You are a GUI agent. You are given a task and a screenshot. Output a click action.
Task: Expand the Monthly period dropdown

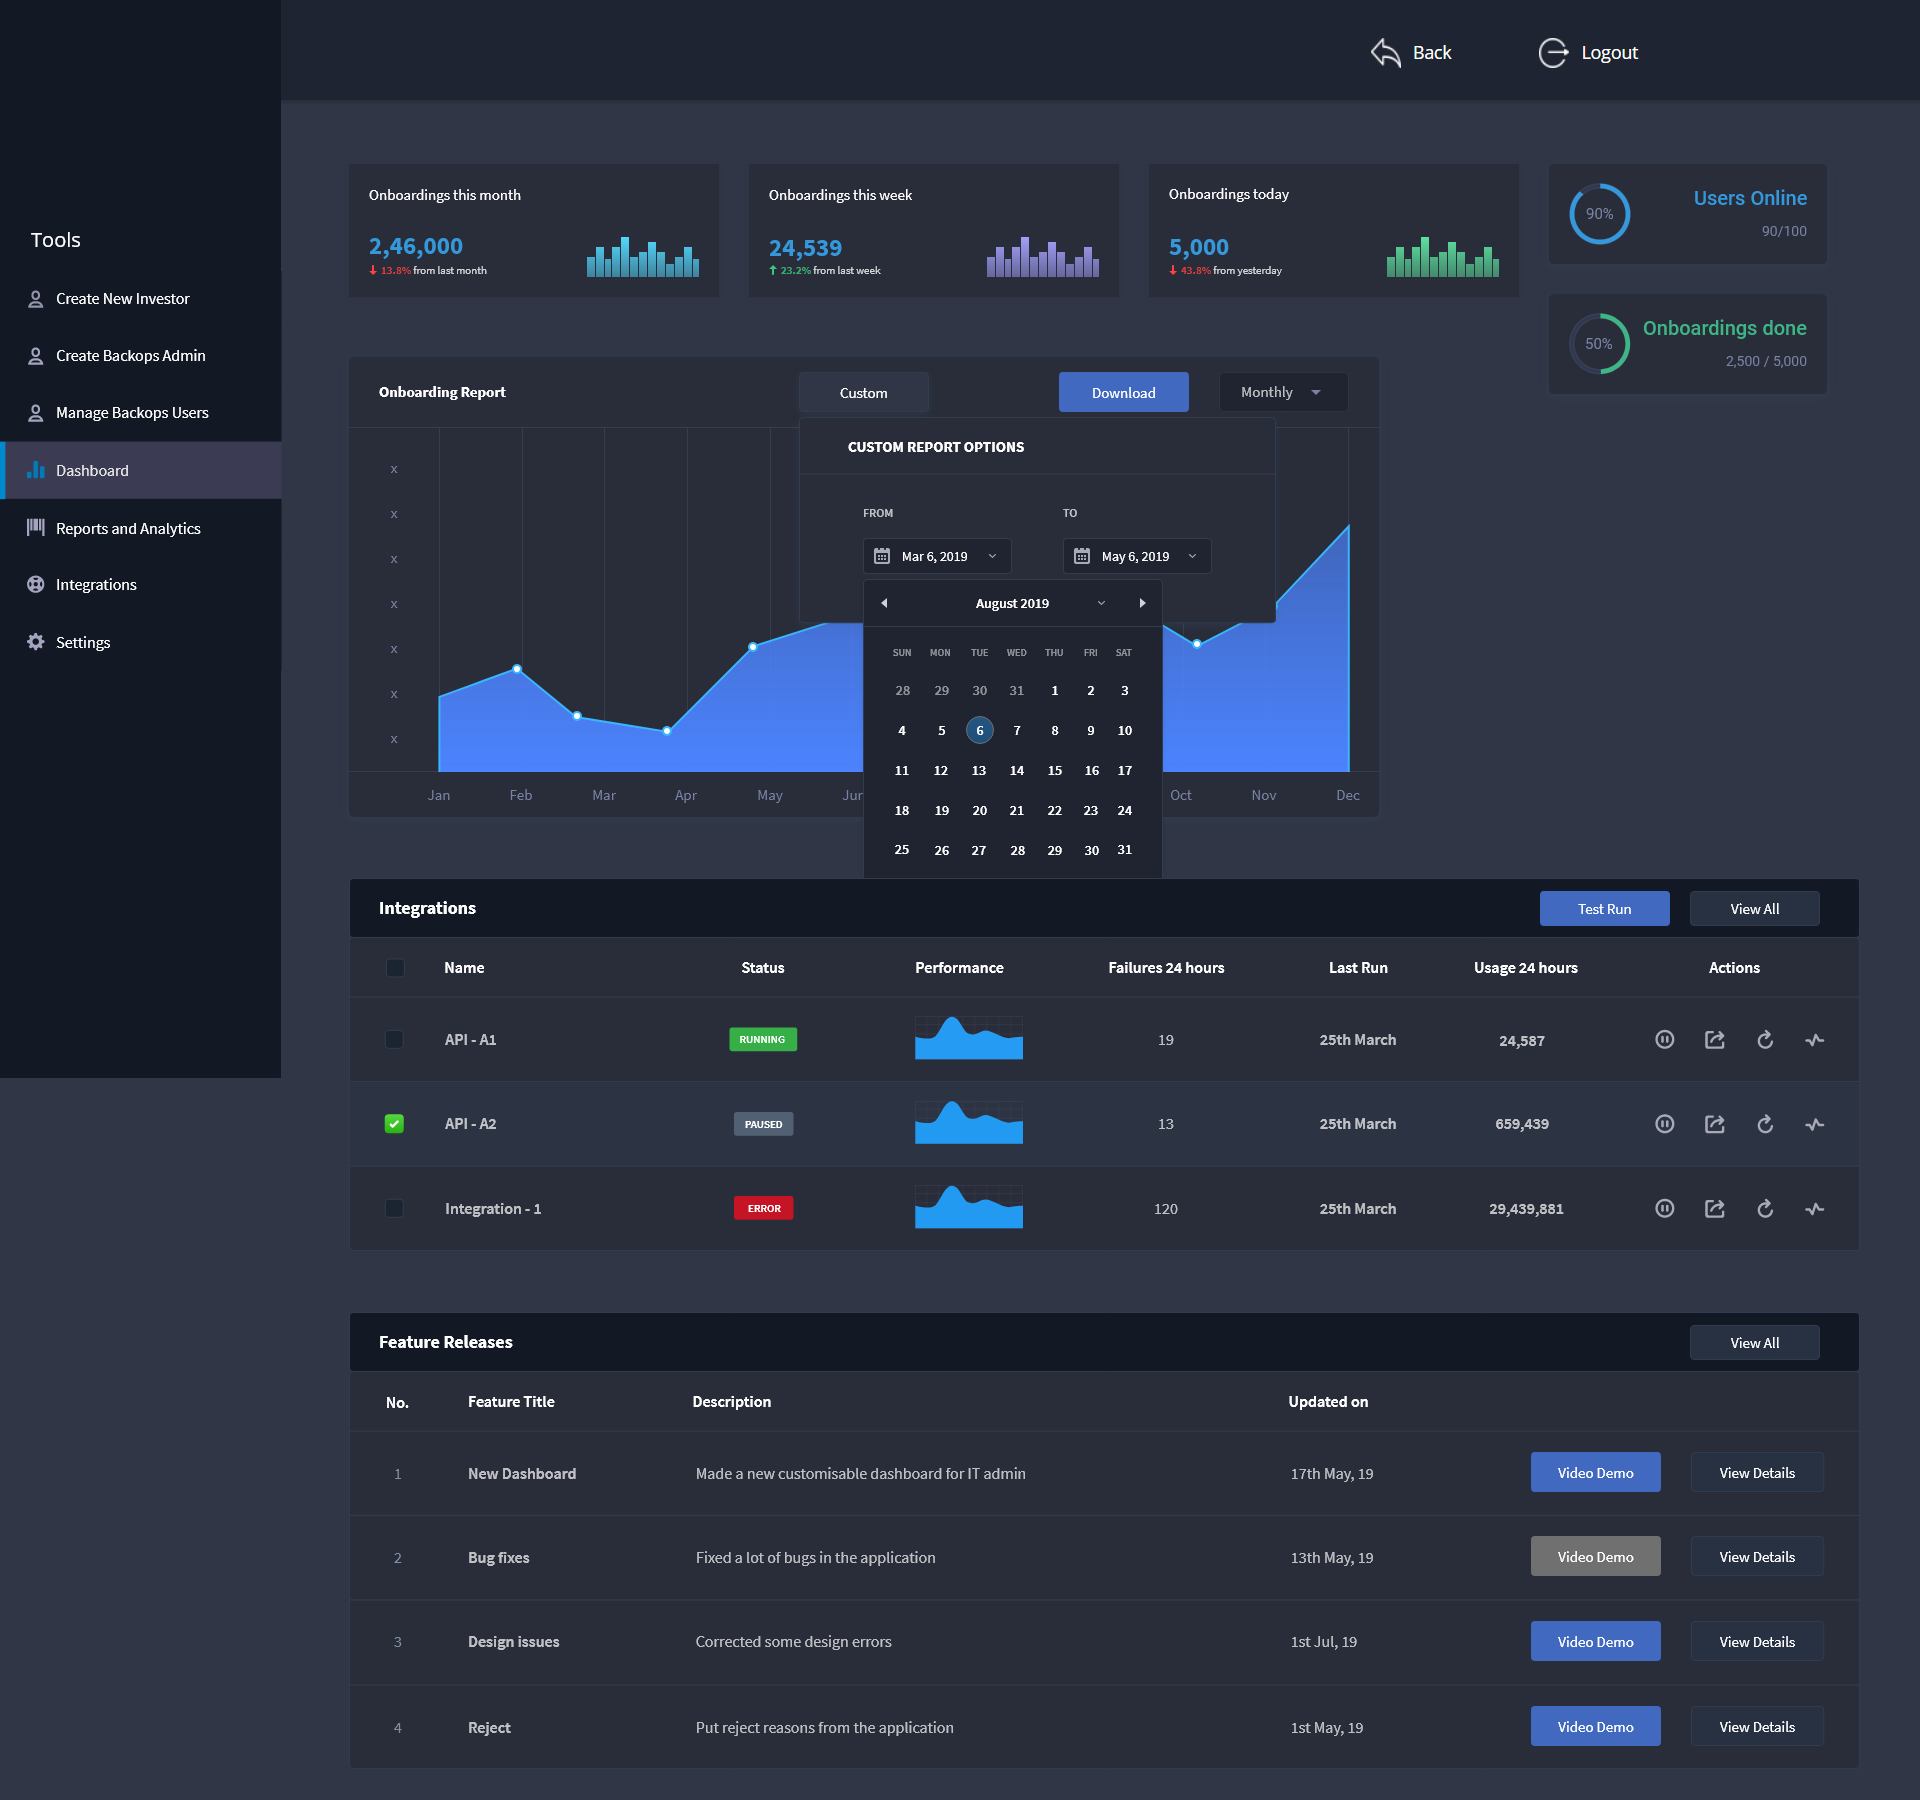pyautogui.click(x=1283, y=392)
